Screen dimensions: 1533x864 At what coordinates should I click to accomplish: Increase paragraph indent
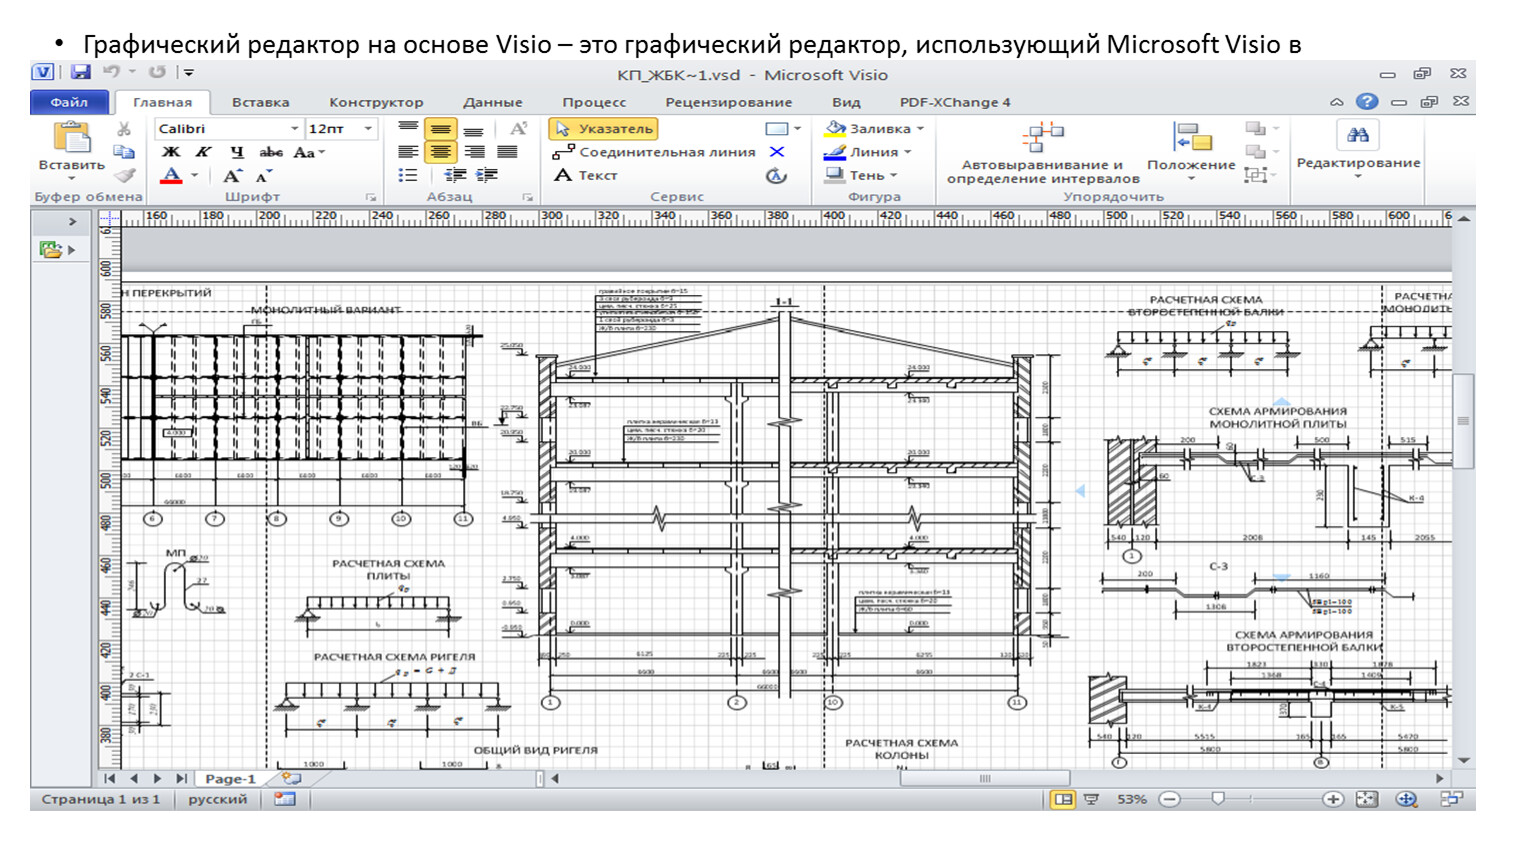click(x=488, y=175)
